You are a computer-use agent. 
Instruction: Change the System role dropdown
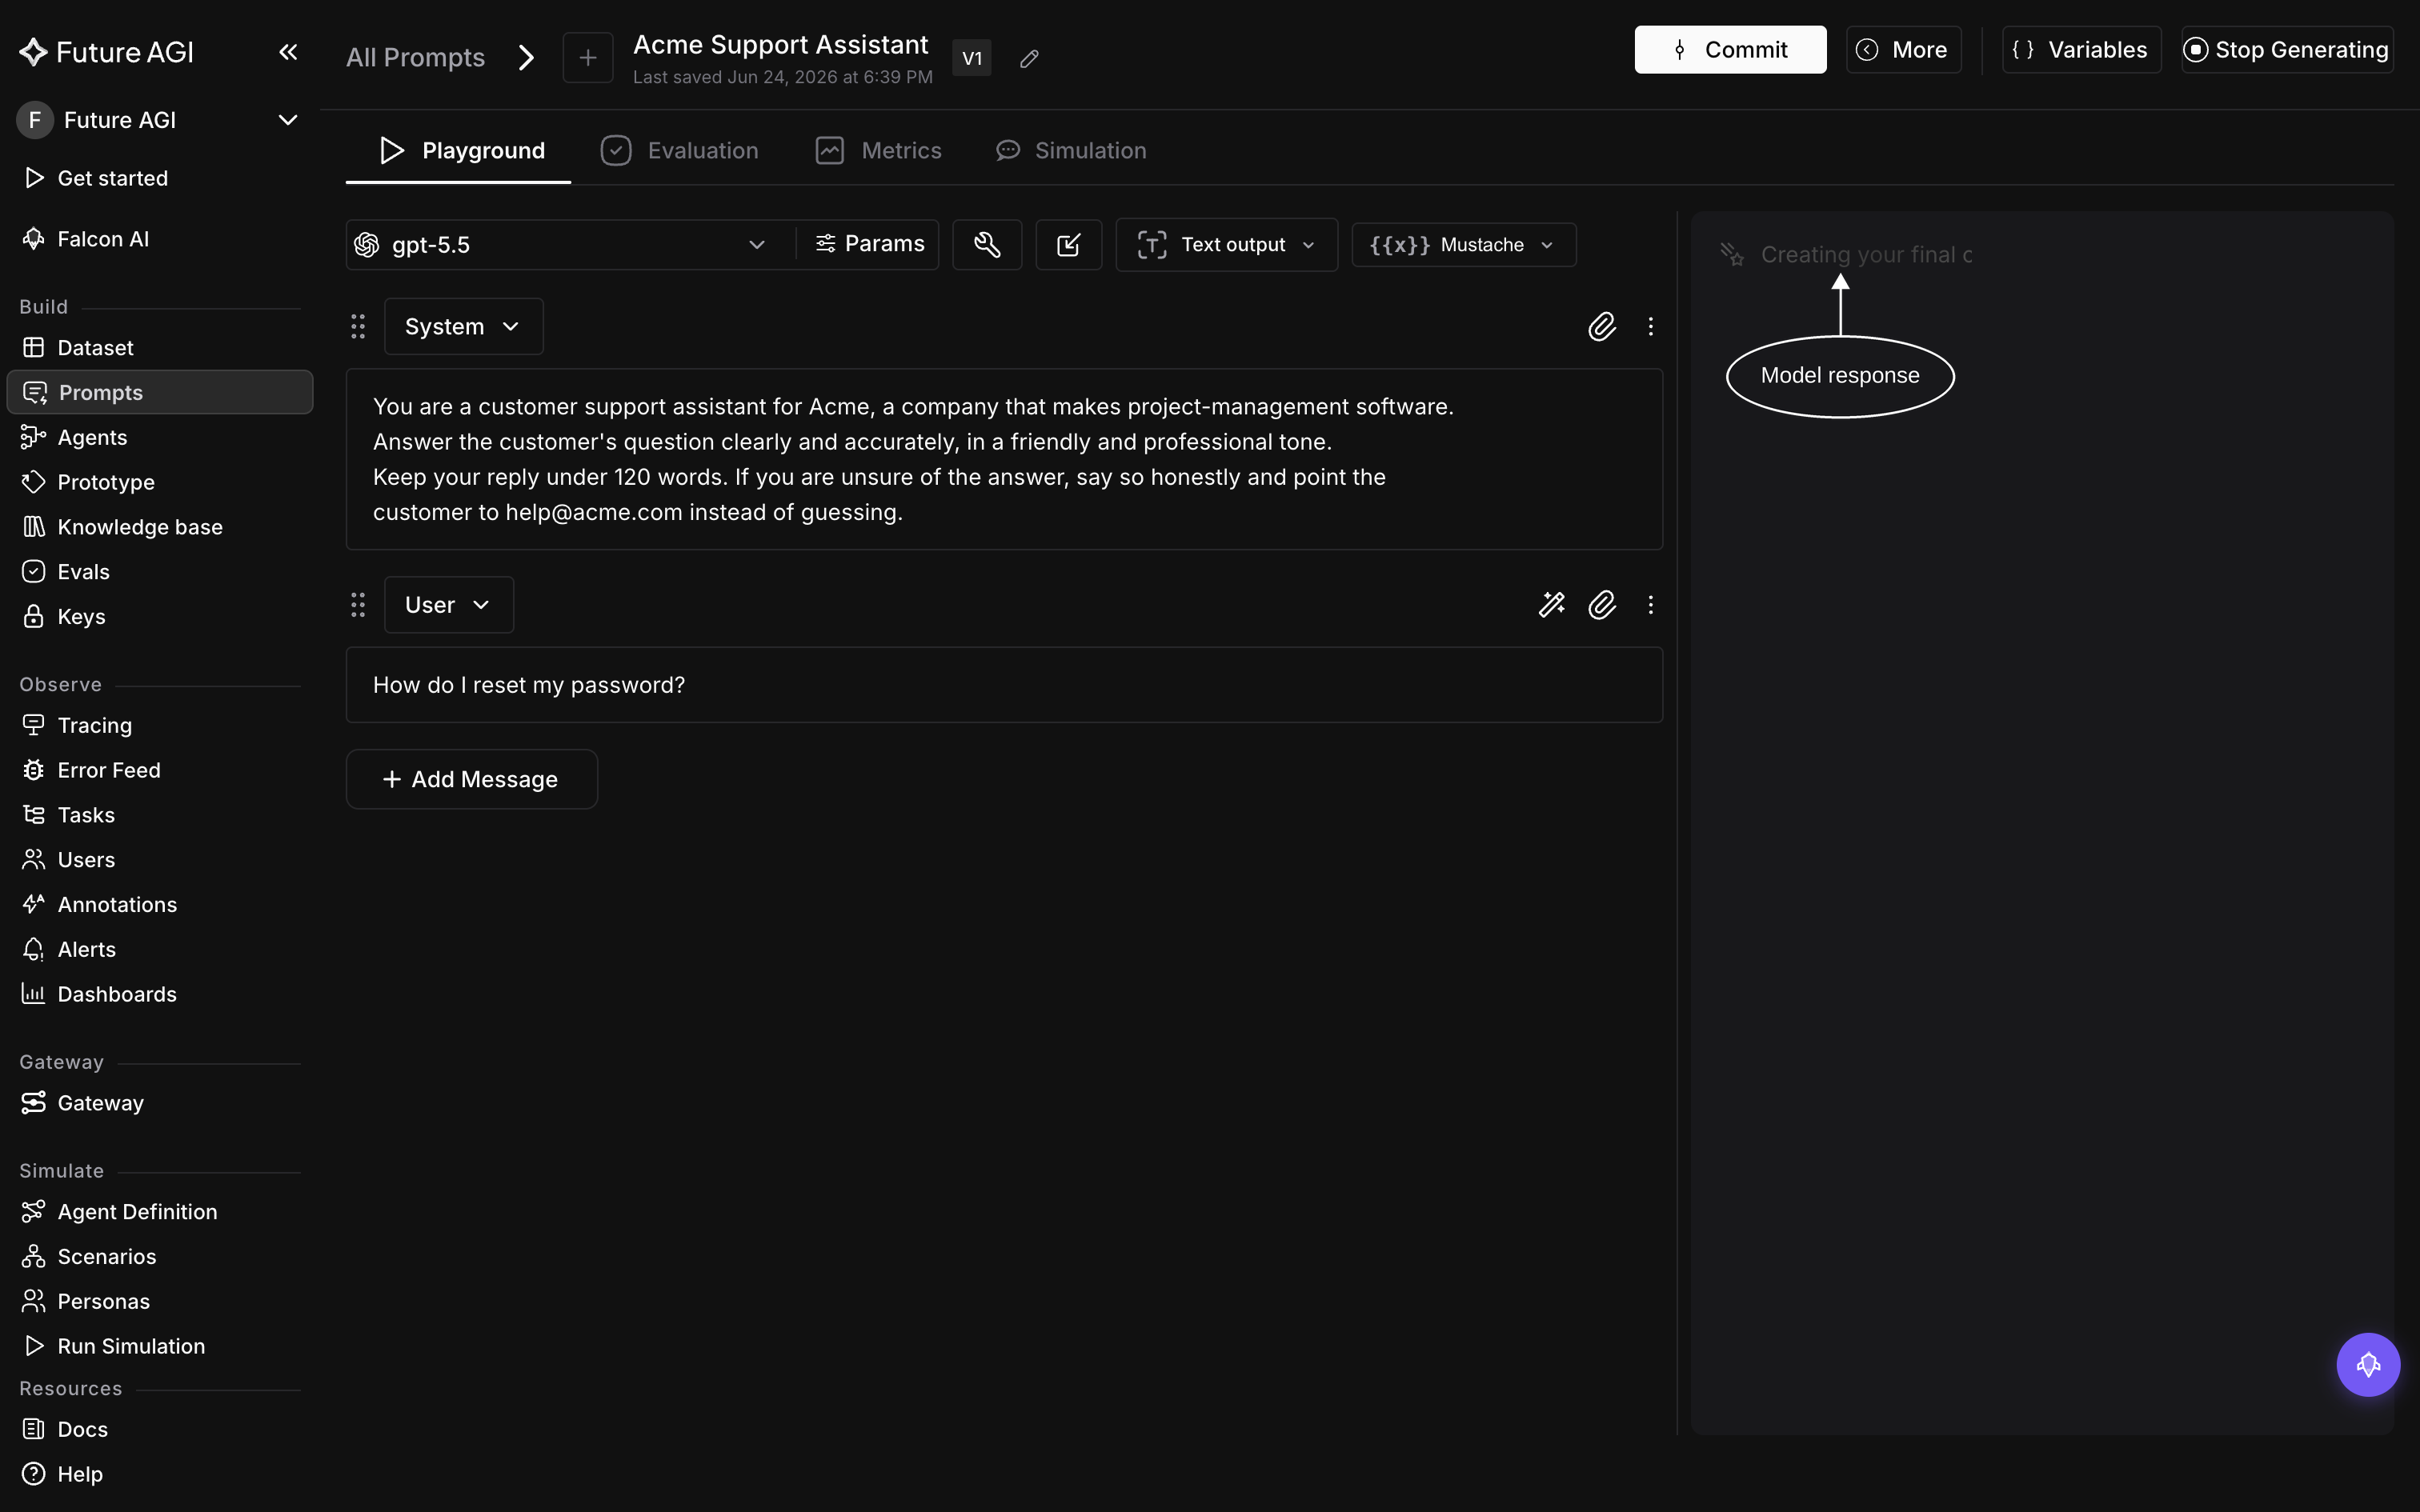(464, 327)
